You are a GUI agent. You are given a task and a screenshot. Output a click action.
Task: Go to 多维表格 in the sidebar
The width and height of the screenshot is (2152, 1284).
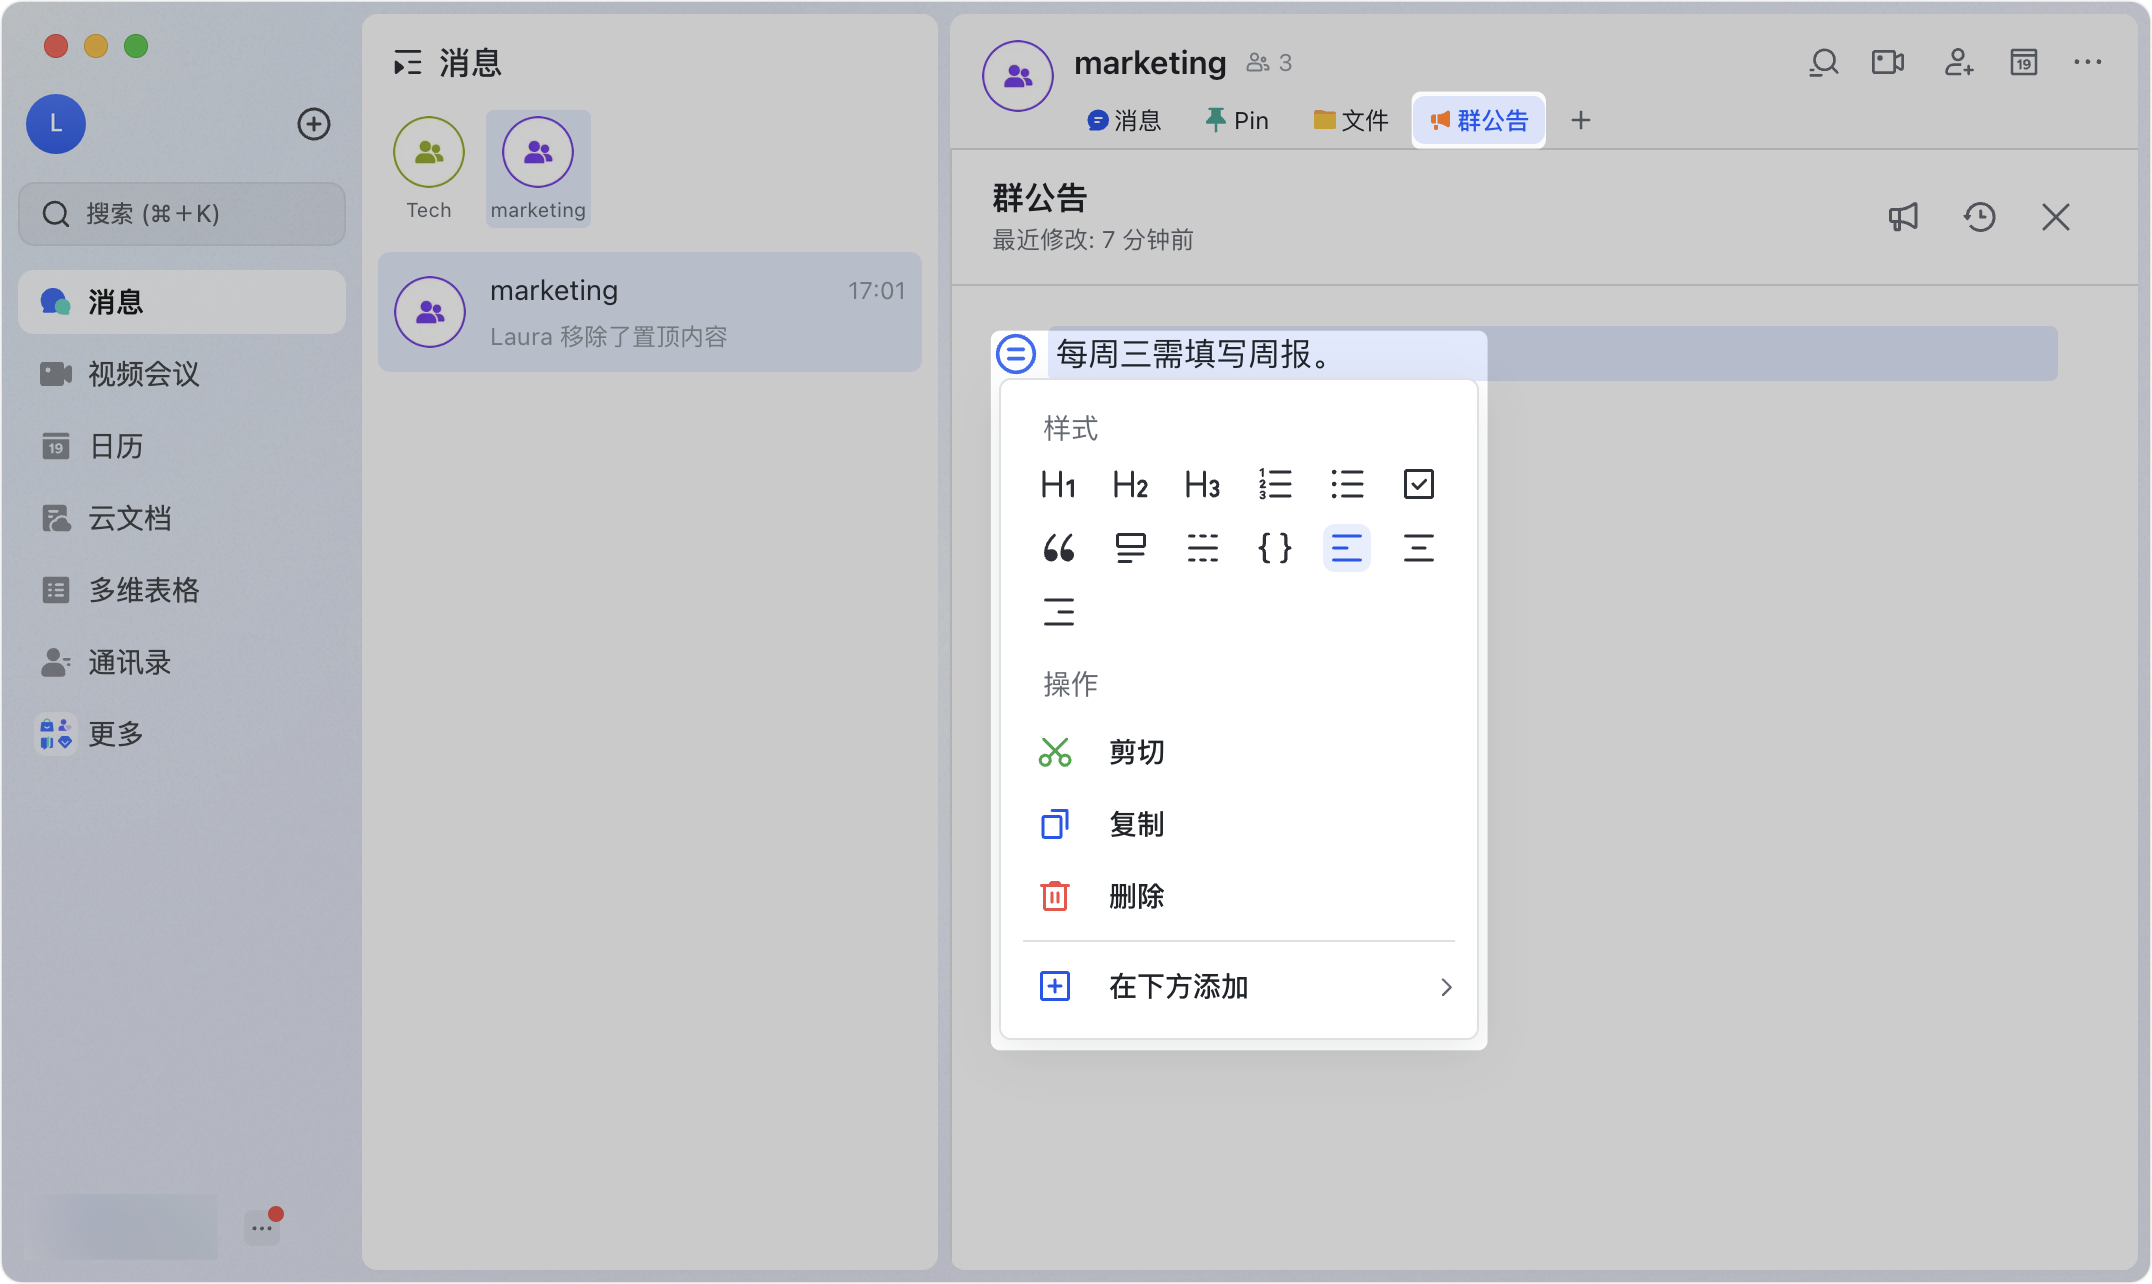pos(182,590)
